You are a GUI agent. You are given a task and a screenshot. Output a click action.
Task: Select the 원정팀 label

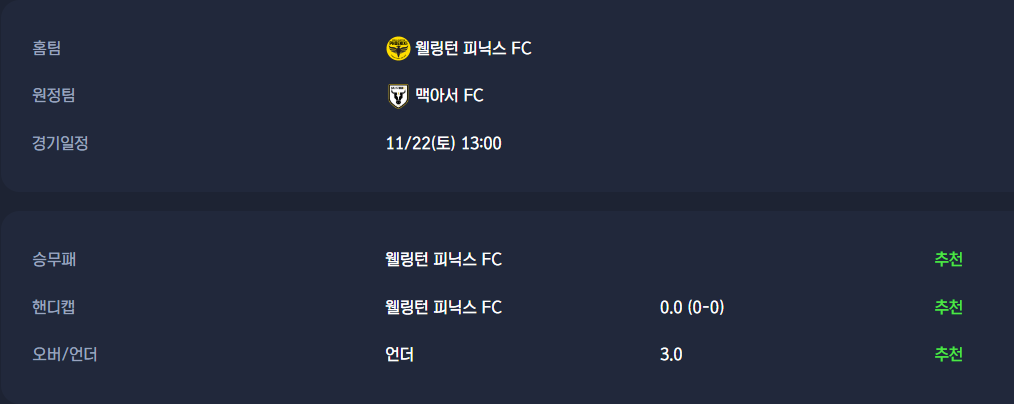pos(54,96)
